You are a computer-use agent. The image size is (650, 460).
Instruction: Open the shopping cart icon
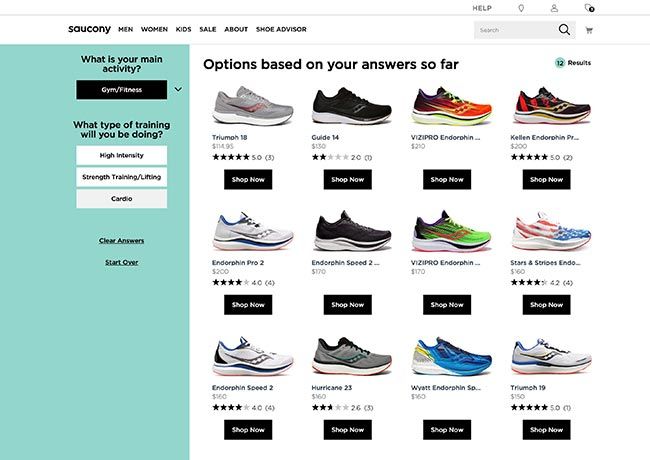pyautogui.click(x=589, y=30)
